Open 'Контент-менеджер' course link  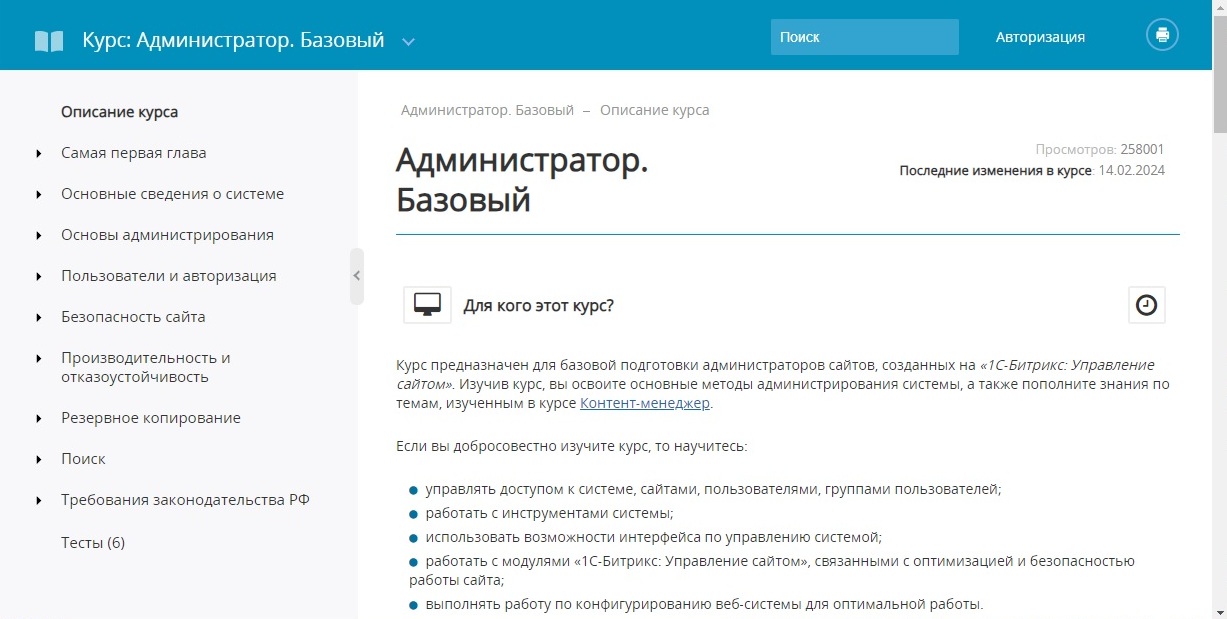coord(645,403)
